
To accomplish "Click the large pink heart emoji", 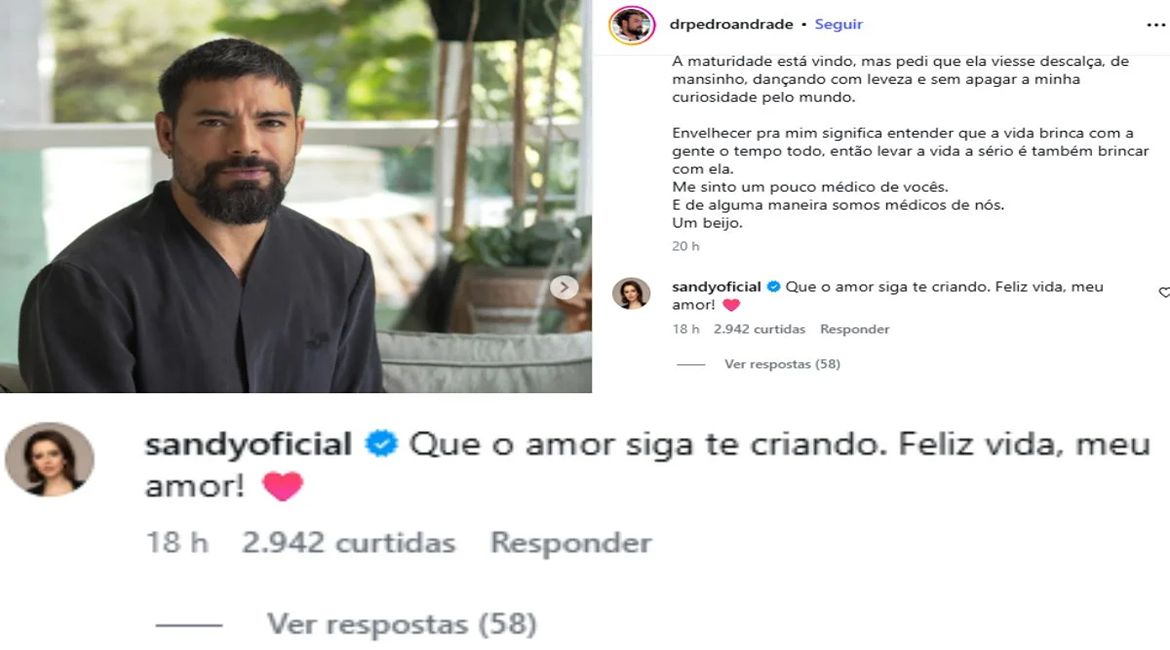I will click(283, 487).
